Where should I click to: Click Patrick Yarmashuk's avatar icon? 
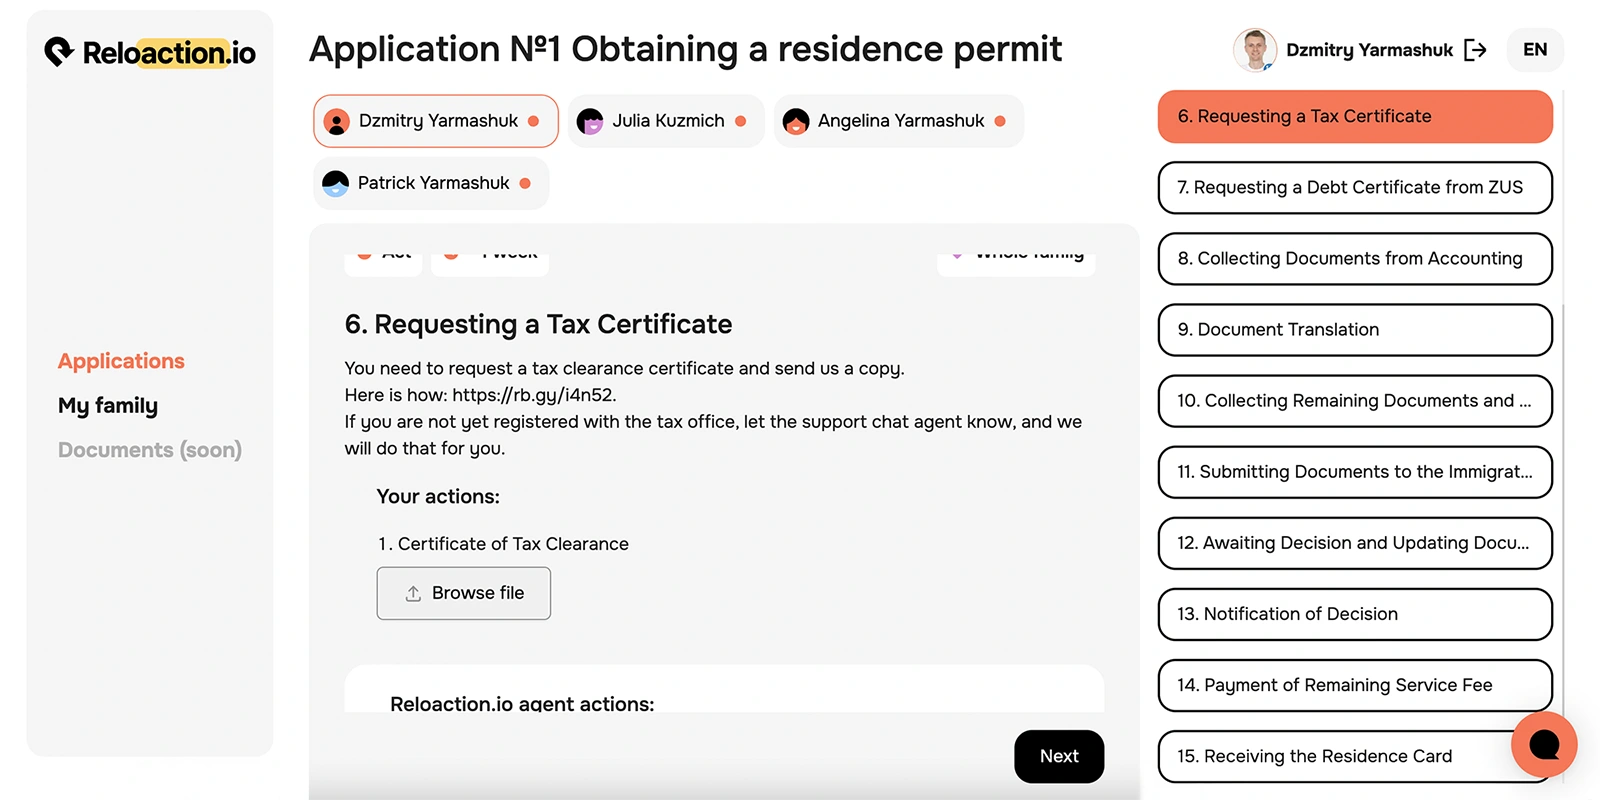coord(336,183)
